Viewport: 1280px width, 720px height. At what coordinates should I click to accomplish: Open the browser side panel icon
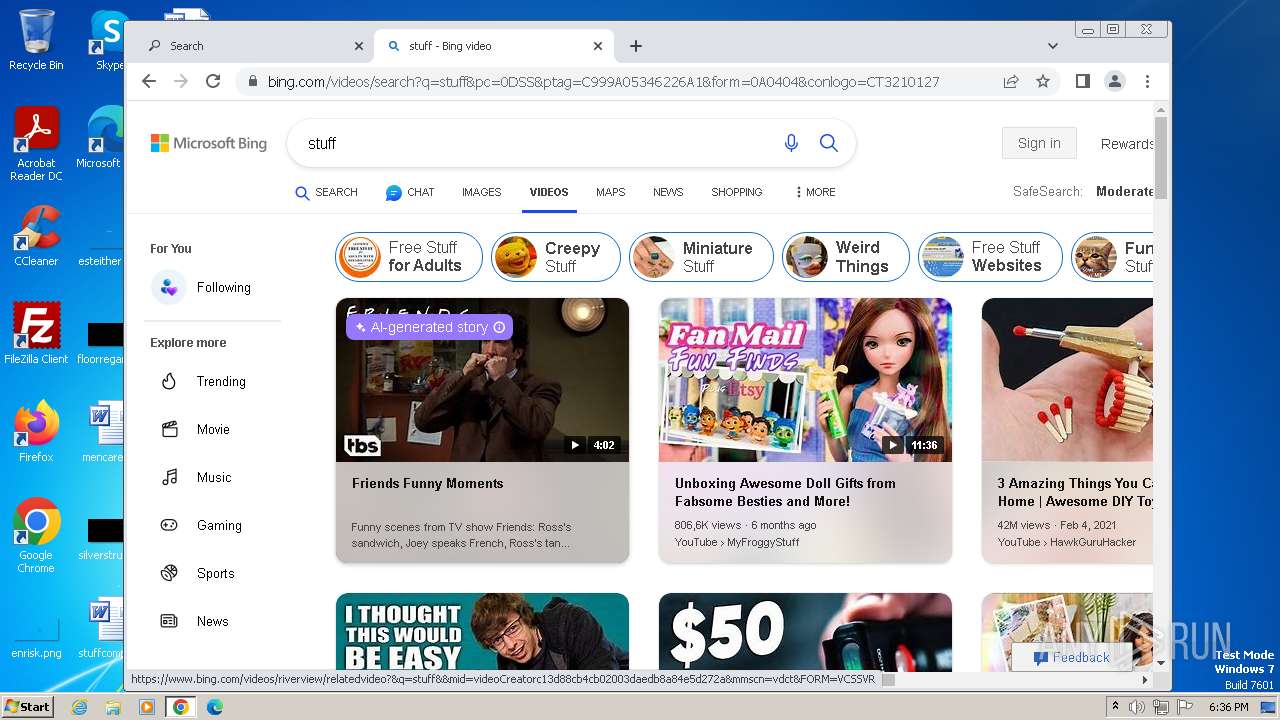pyautogui.click(x=1083, y=82)
